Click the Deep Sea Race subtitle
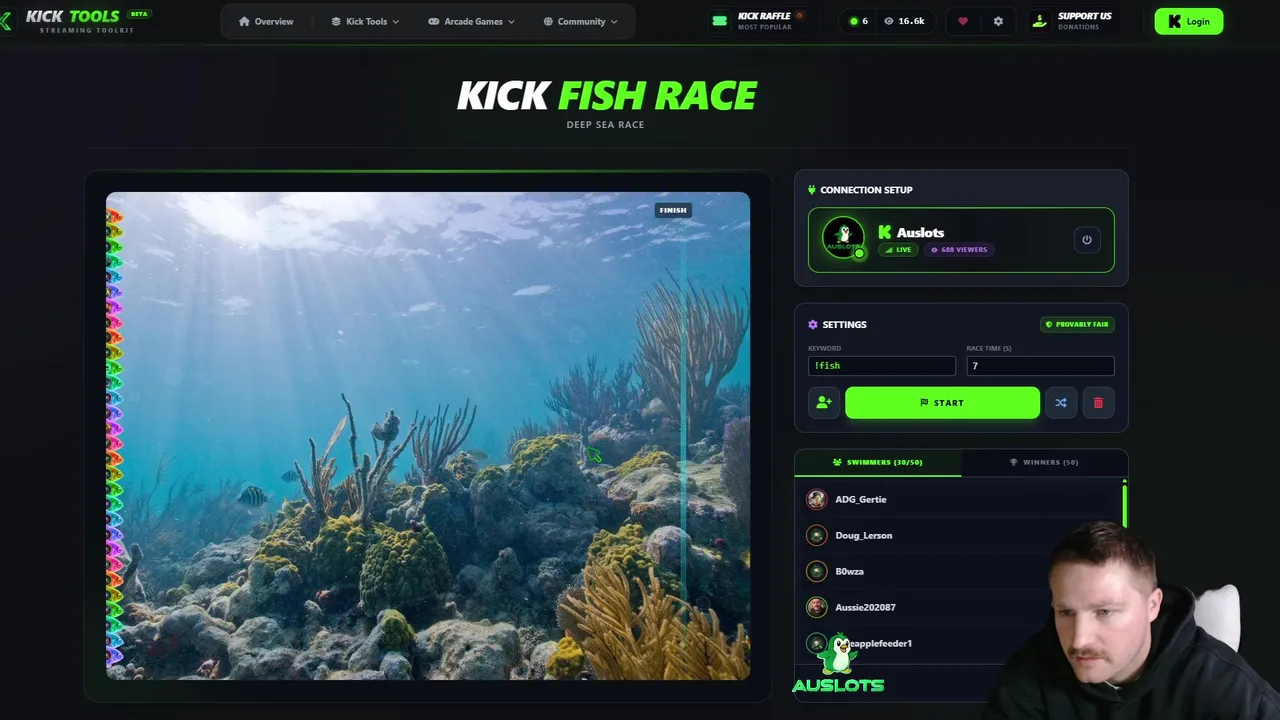Screen dimensions: 1280x720 pos(605,125)
